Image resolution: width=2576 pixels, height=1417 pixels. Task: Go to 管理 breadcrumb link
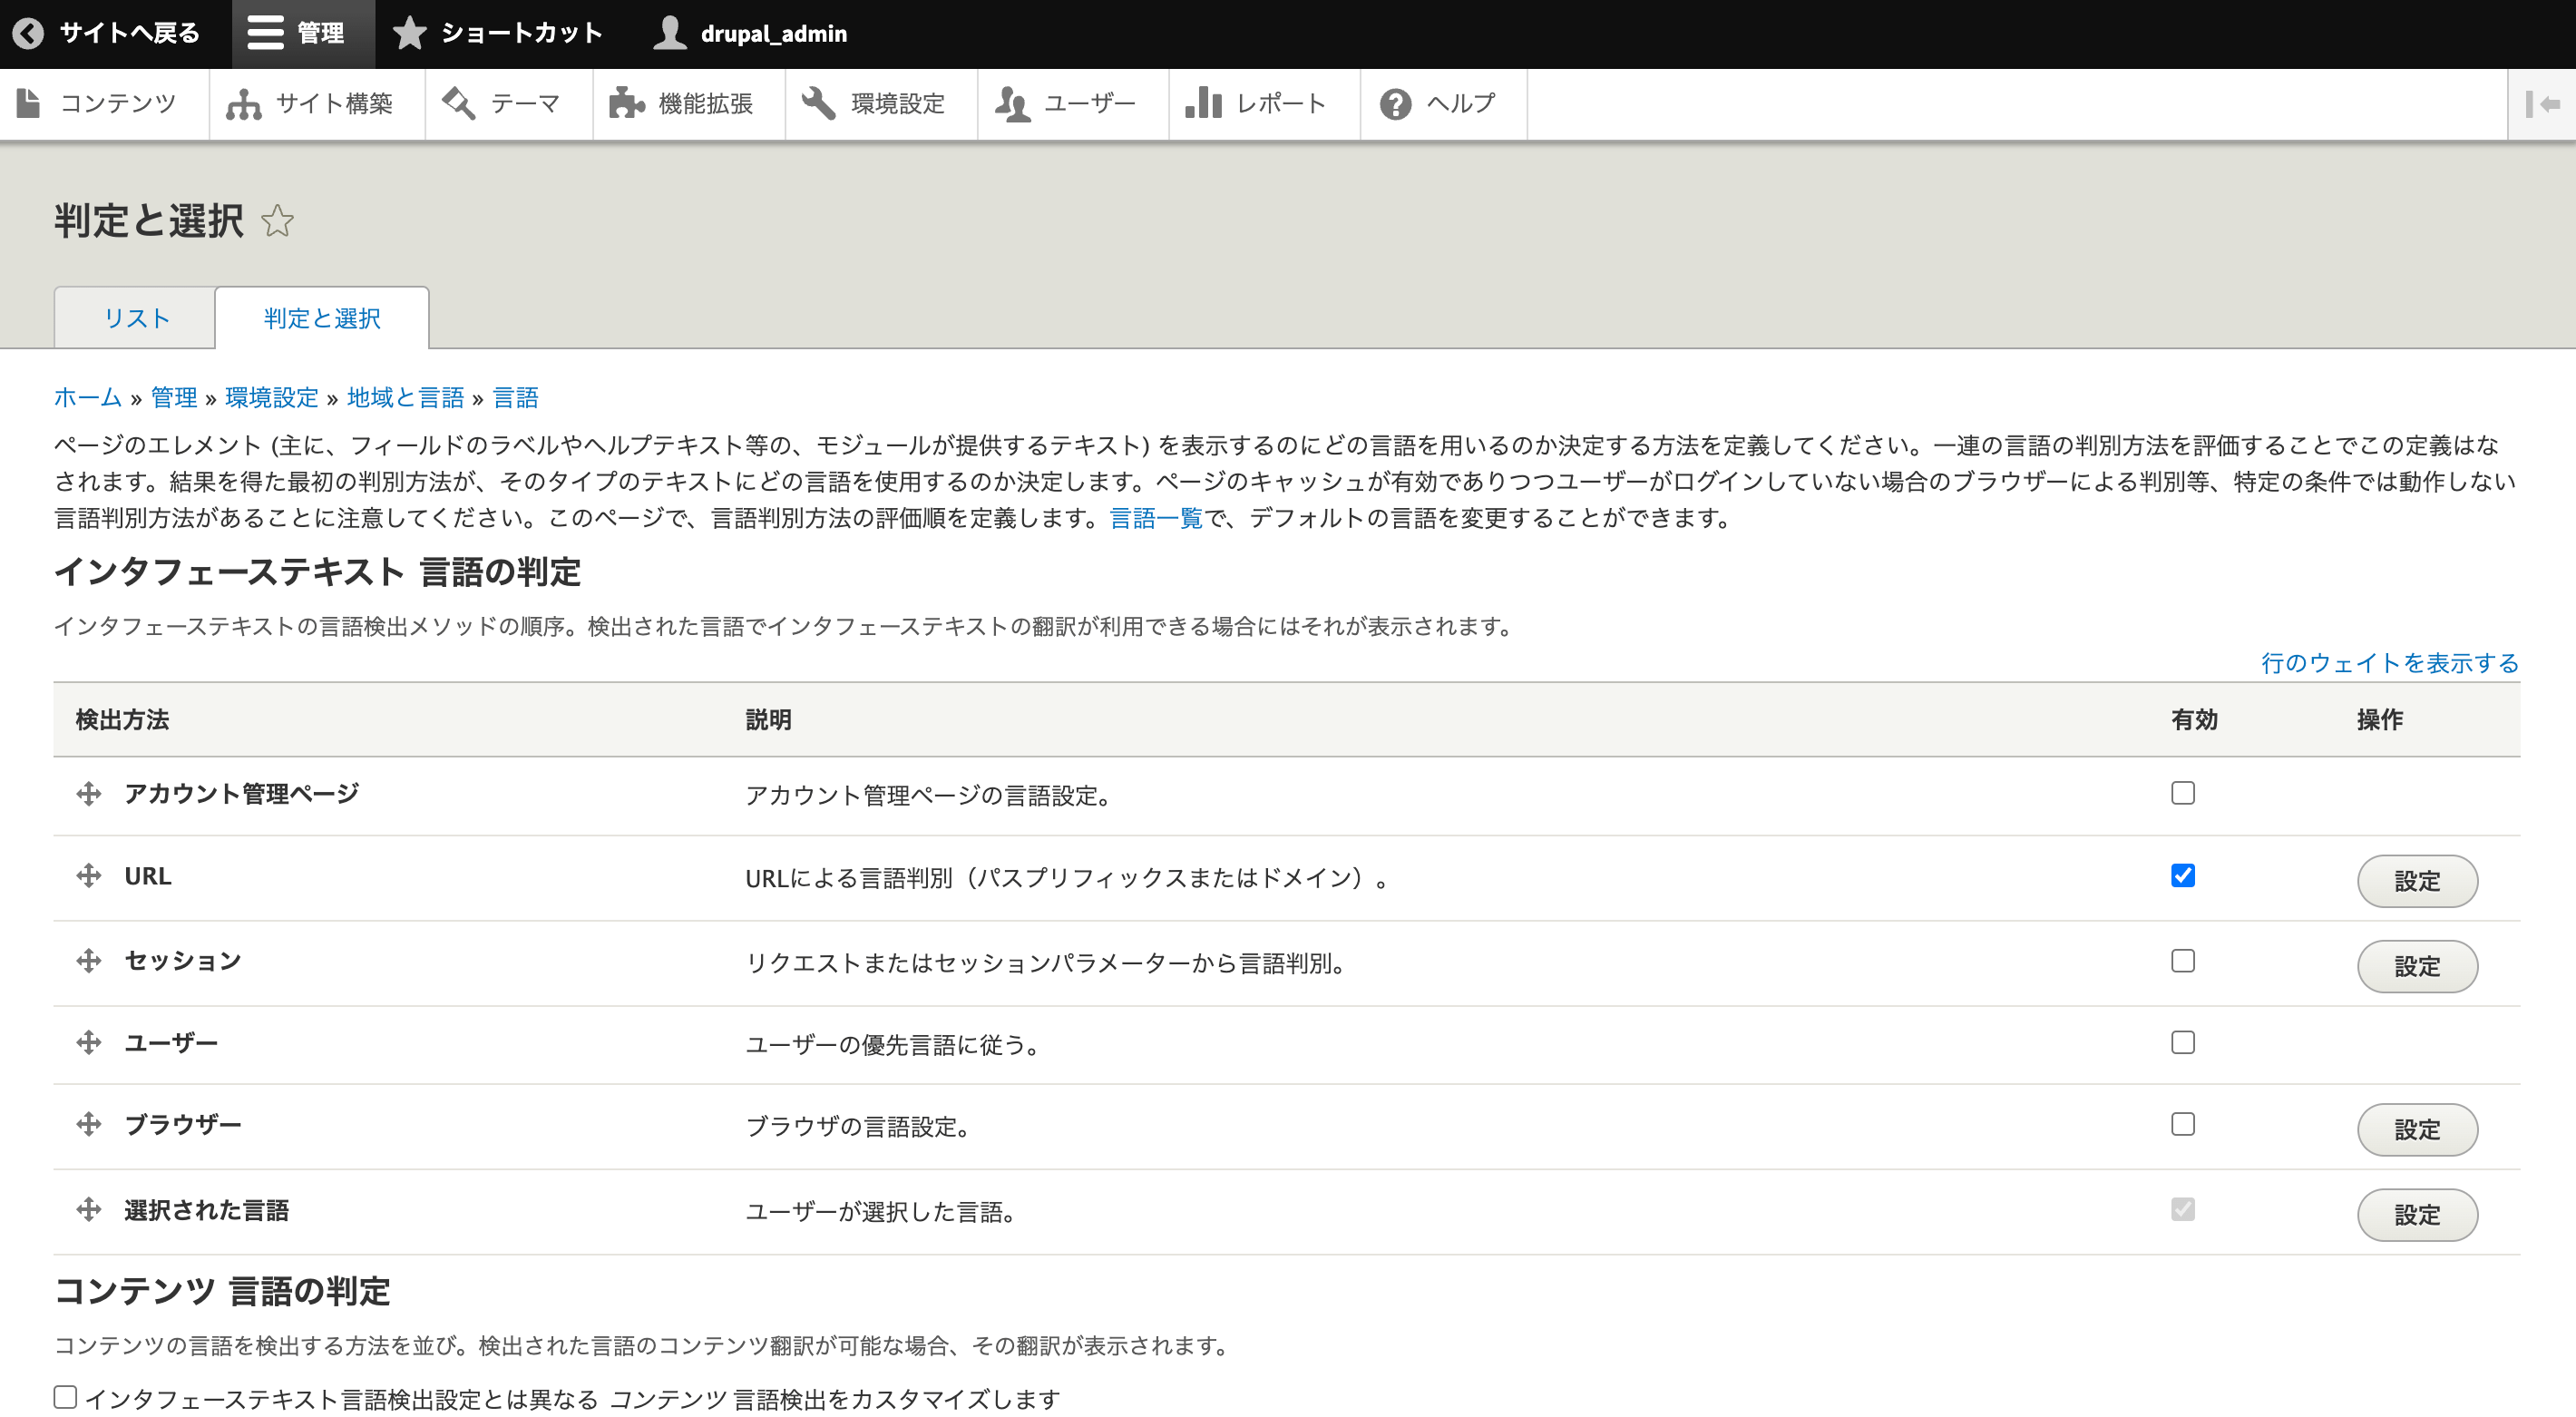pyautogui.click(x=174, y=398)
